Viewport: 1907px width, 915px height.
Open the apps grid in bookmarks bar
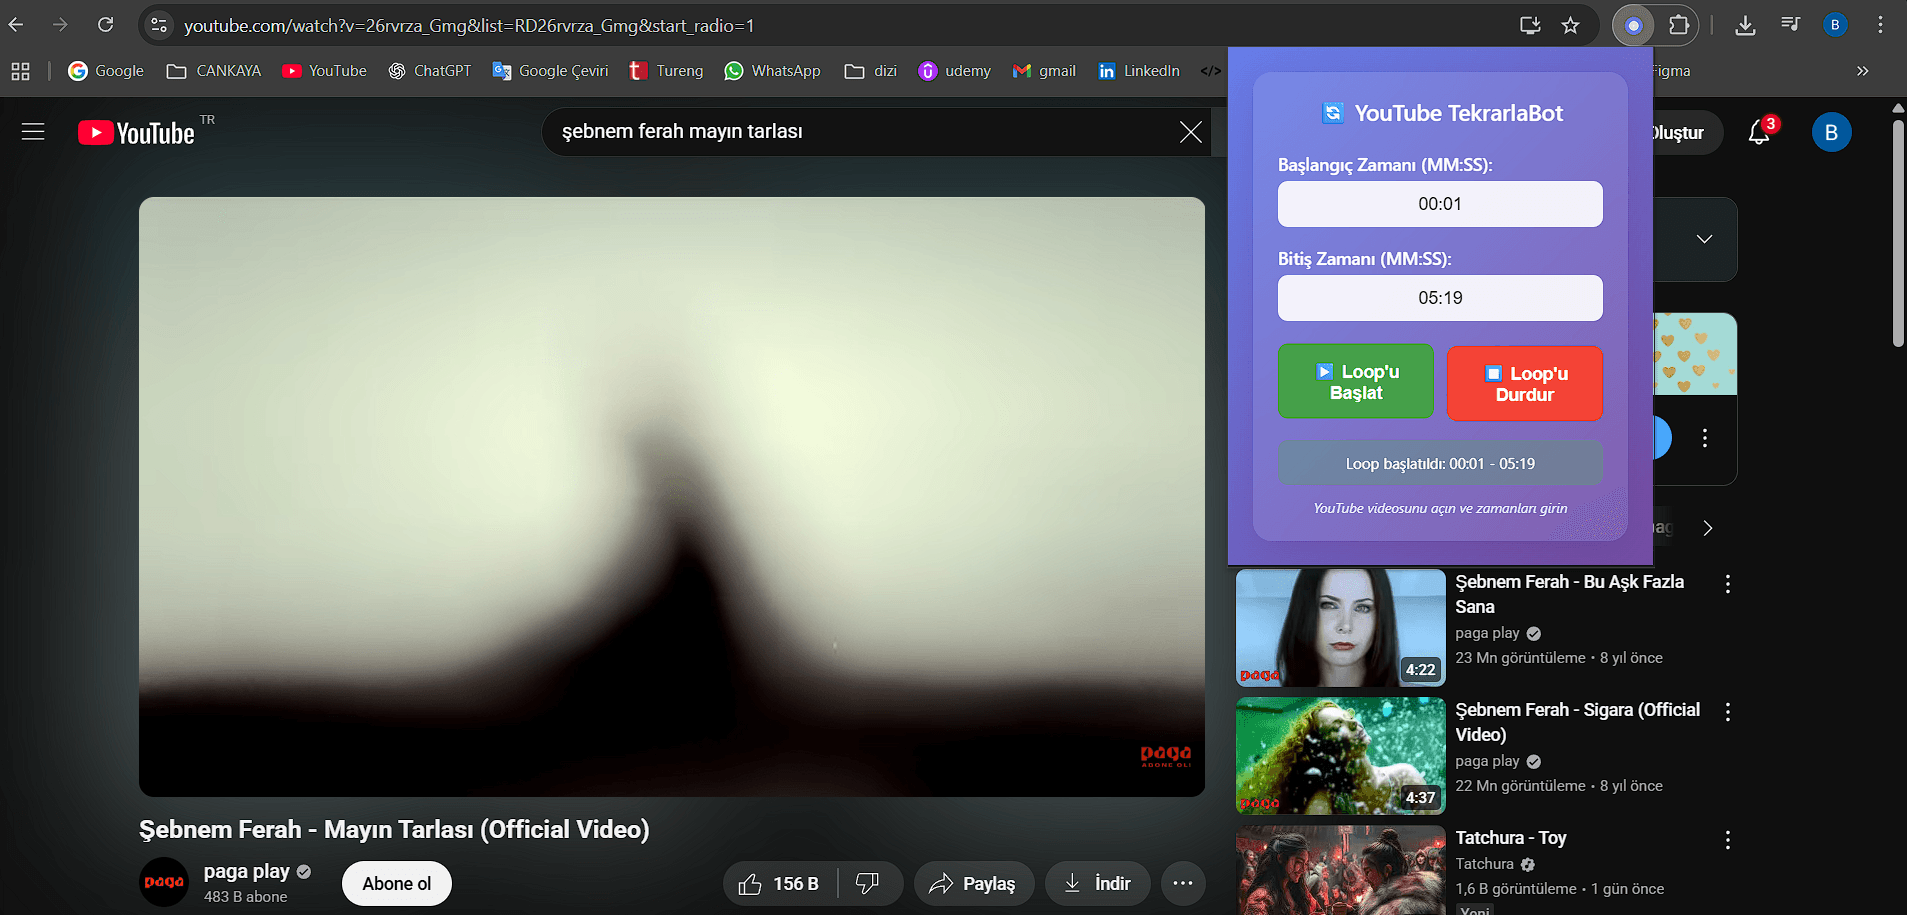point(20,71)
